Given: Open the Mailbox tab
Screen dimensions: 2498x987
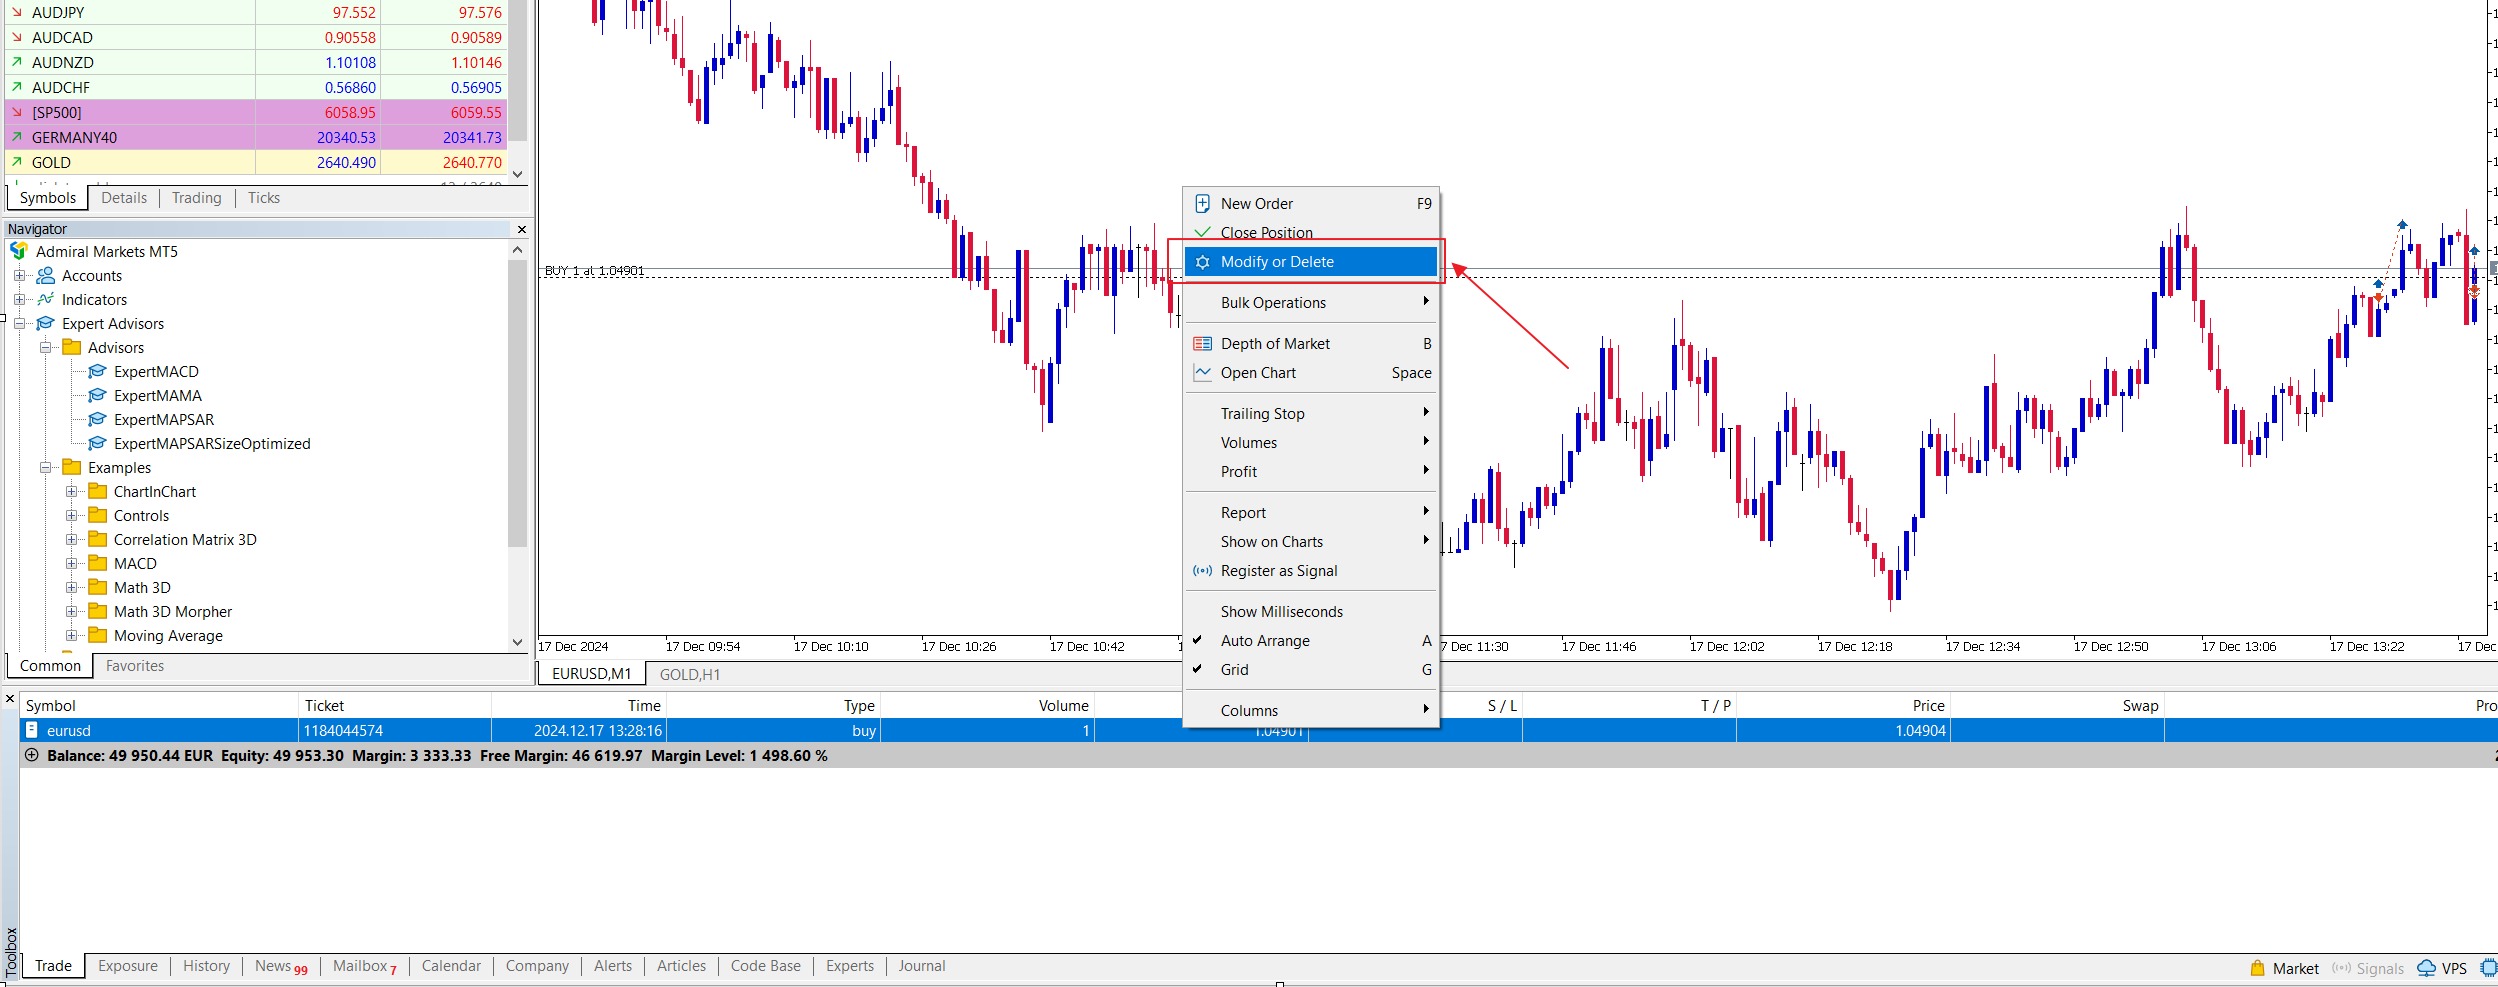Looking at the screenshot, I should click(x=365, y=966).
